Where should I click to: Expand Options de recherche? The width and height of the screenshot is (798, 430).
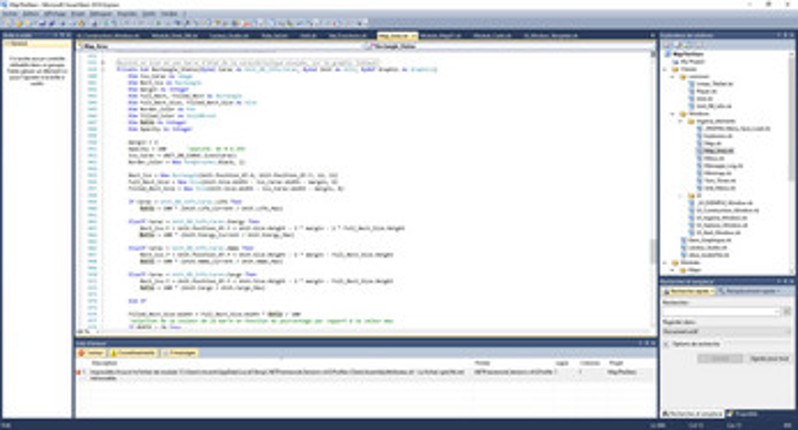coord(666,344)
